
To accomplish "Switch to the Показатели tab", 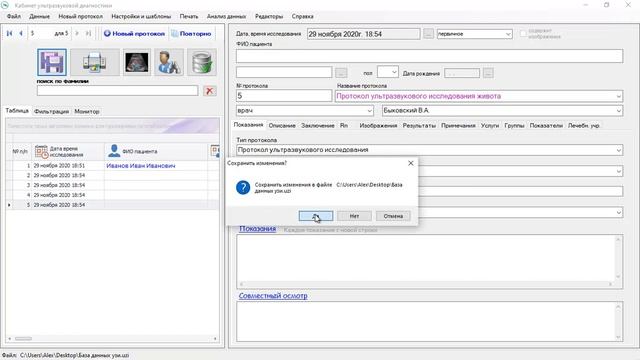I will tap(546, 126).
